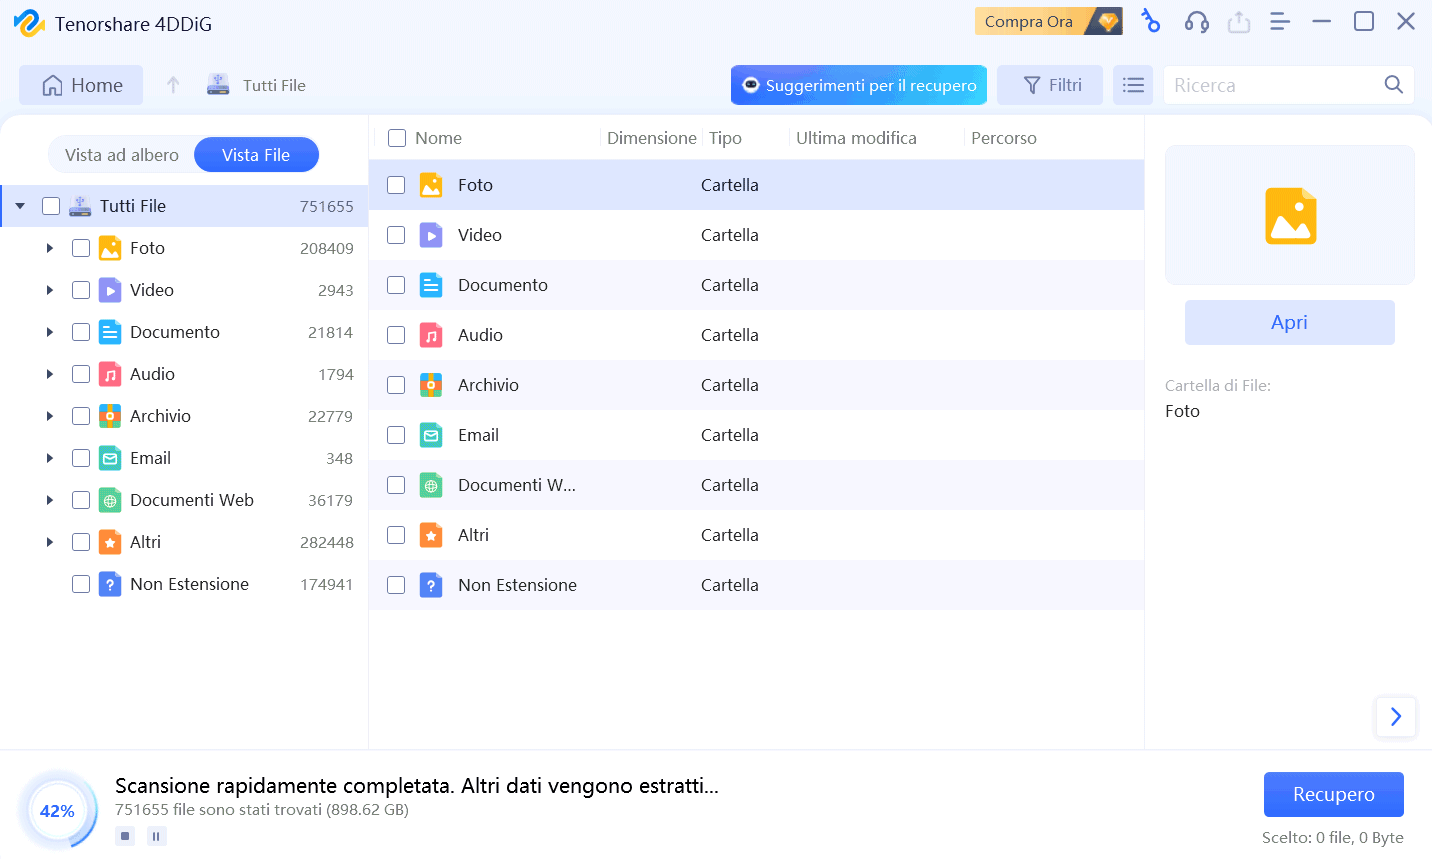Click the right chevron to collapse preview panel
1432x859 pixels.
(1395, 717)
